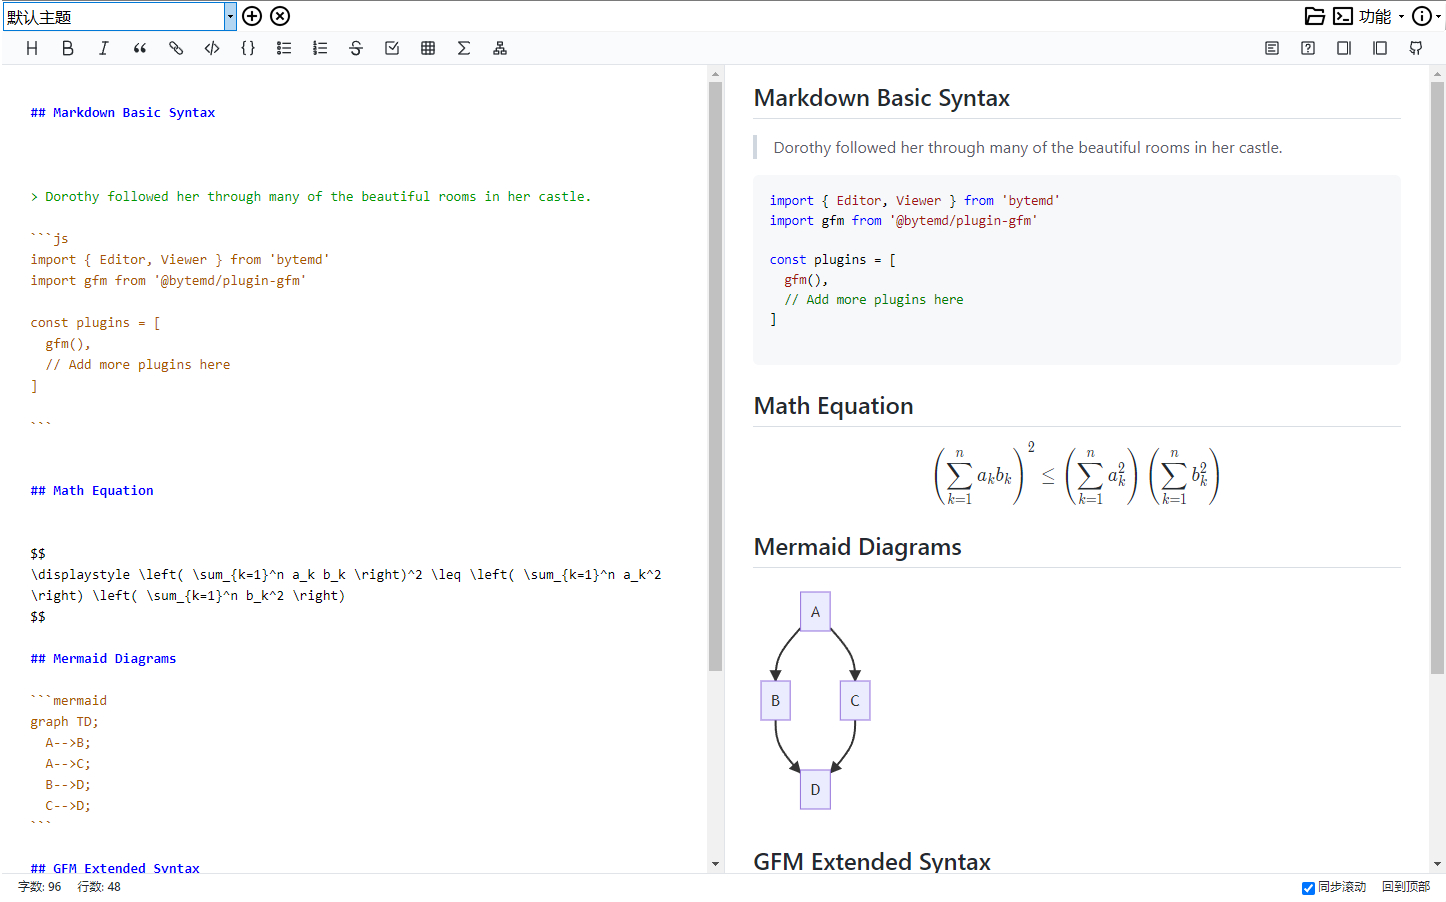Click the 'Mermaid Diagrams' preview heading
This screenshot has width=1446, height=902.
pyautogui.click(x=858, y=547)
